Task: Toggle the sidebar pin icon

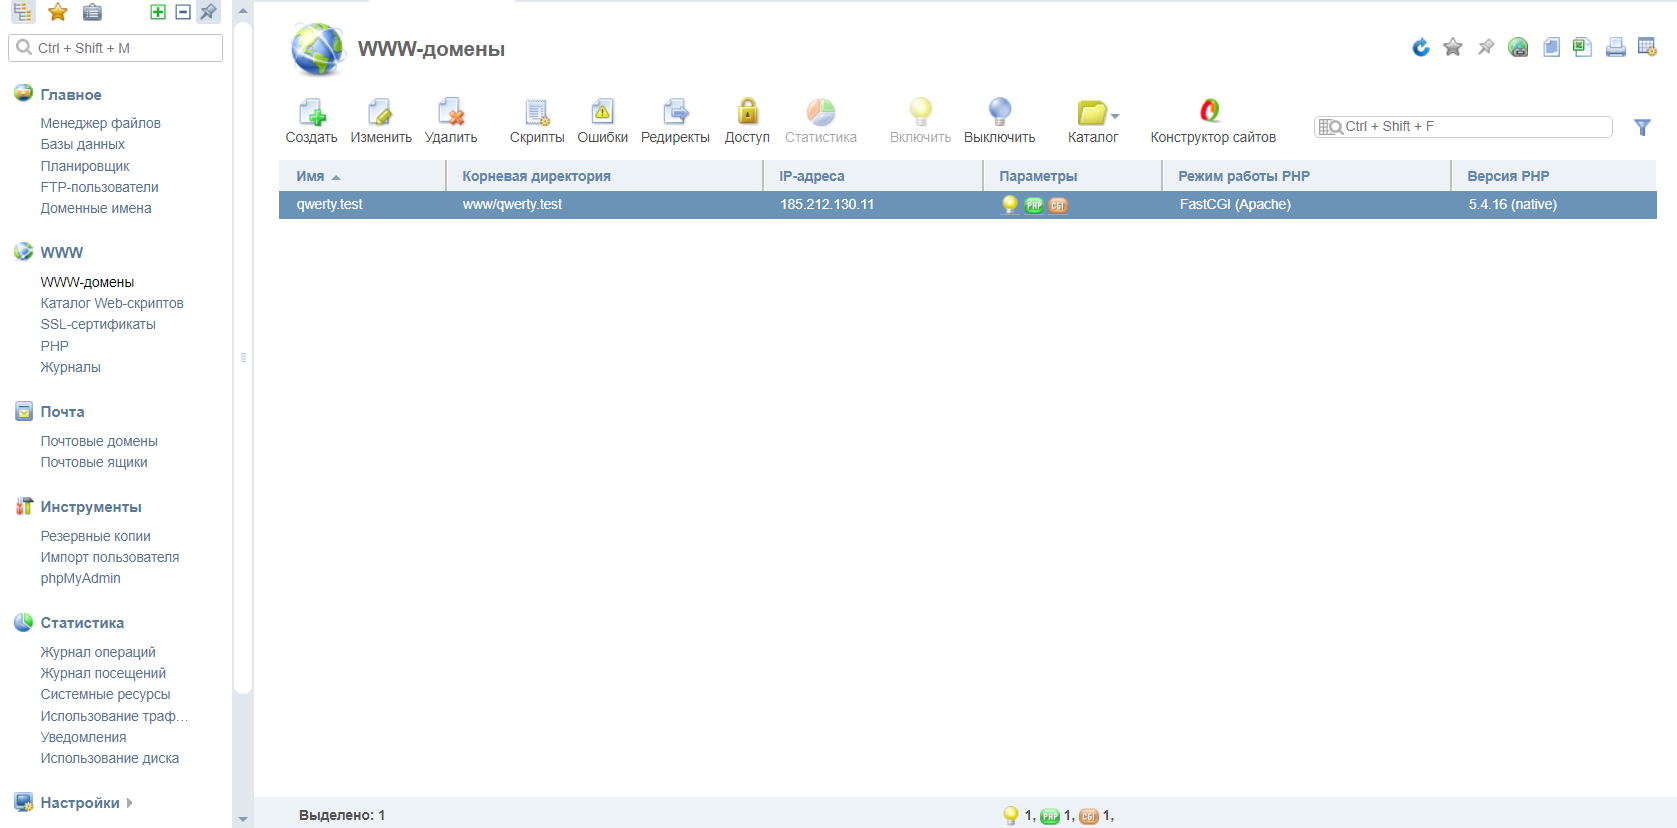Action: point(208,12)
